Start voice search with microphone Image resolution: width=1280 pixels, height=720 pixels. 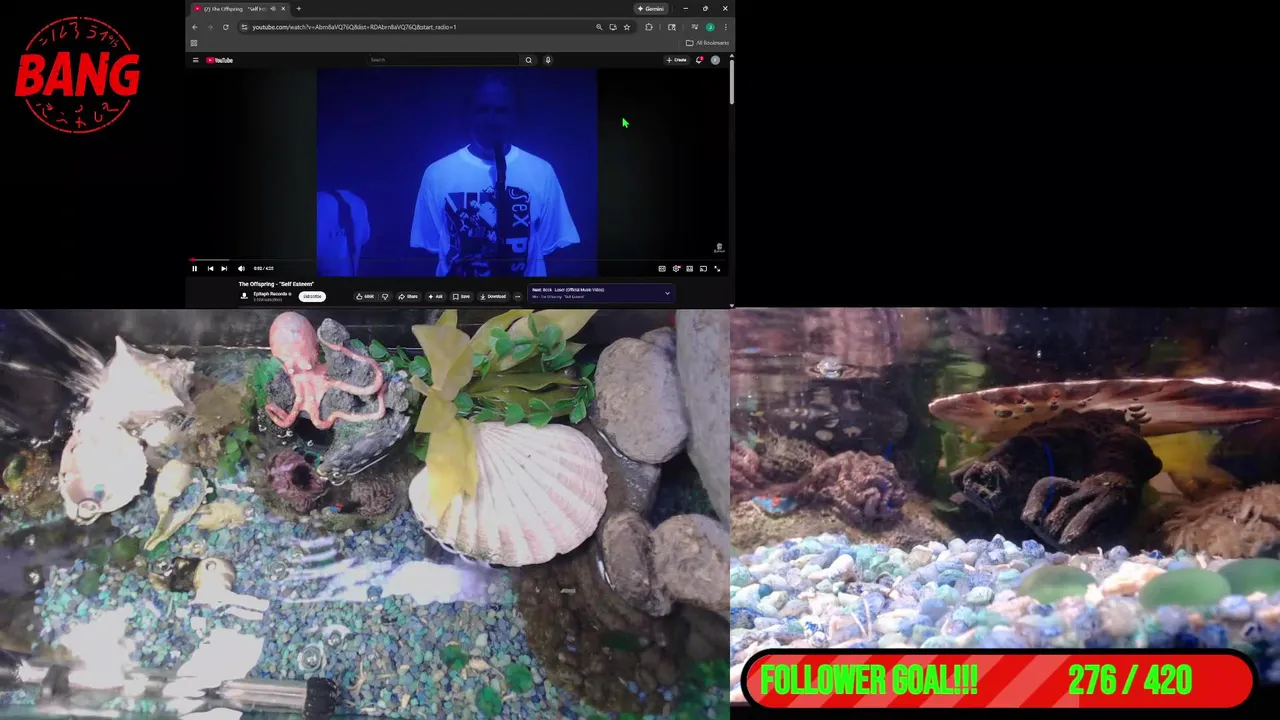point(548,60)
